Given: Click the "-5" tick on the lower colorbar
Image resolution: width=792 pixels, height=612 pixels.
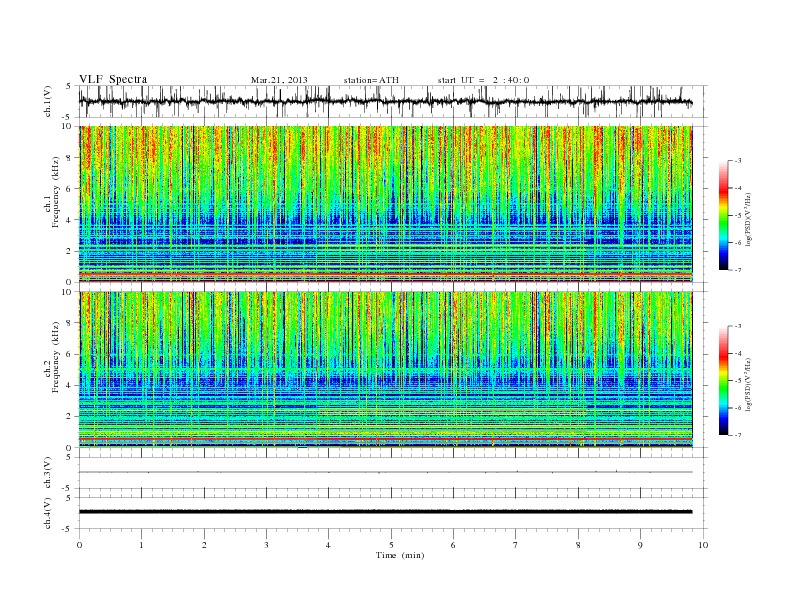Looking at the screenshot, I should 737,381.
